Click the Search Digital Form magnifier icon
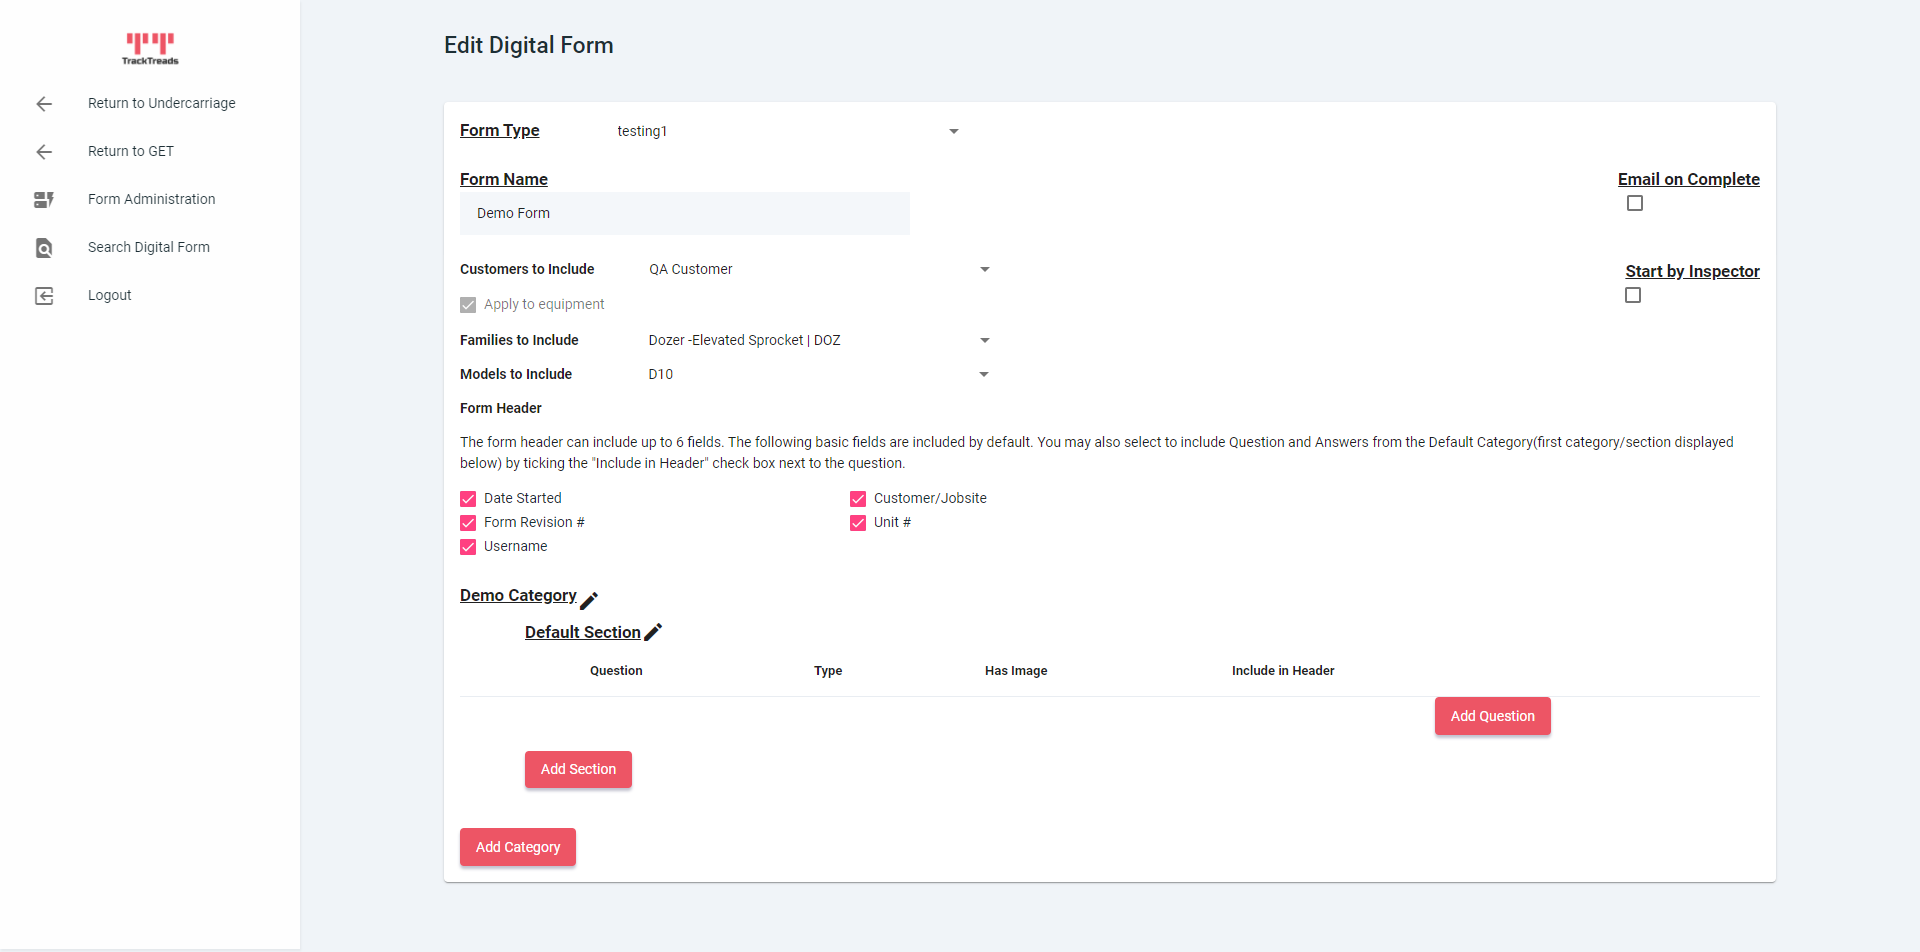The image size is (1920, 952). (x=44, y=247)
